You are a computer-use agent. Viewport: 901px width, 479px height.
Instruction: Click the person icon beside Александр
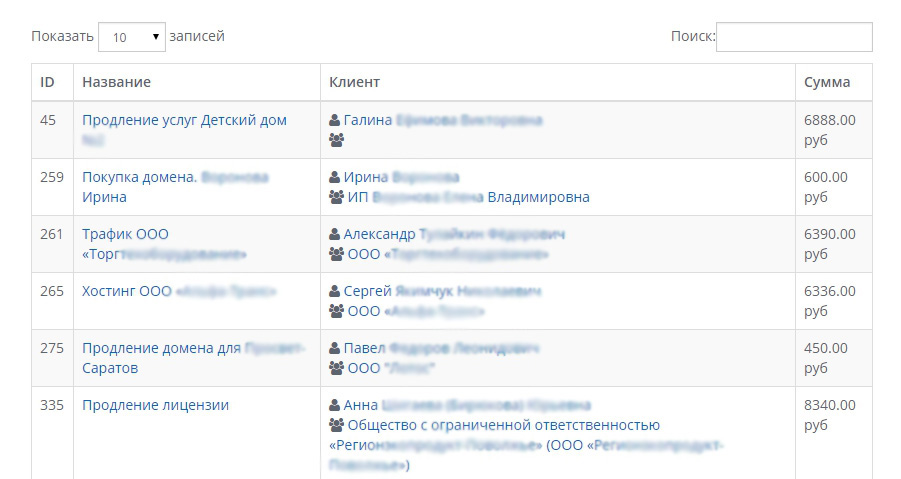pyautogui.click(x=335, y=234)
